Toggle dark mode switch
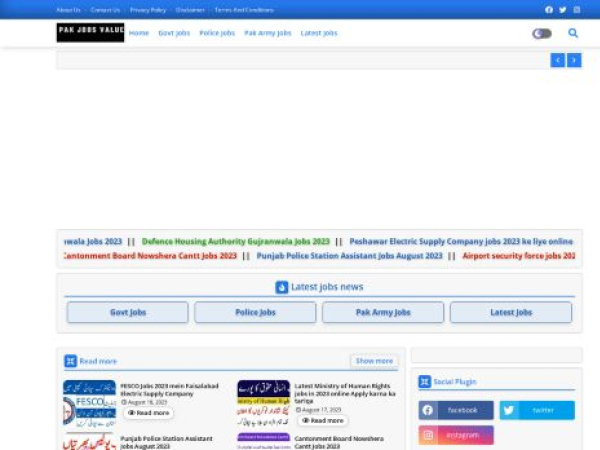Image resolution: width=600 pixels, height=450 pixels. tap(541, 33)
